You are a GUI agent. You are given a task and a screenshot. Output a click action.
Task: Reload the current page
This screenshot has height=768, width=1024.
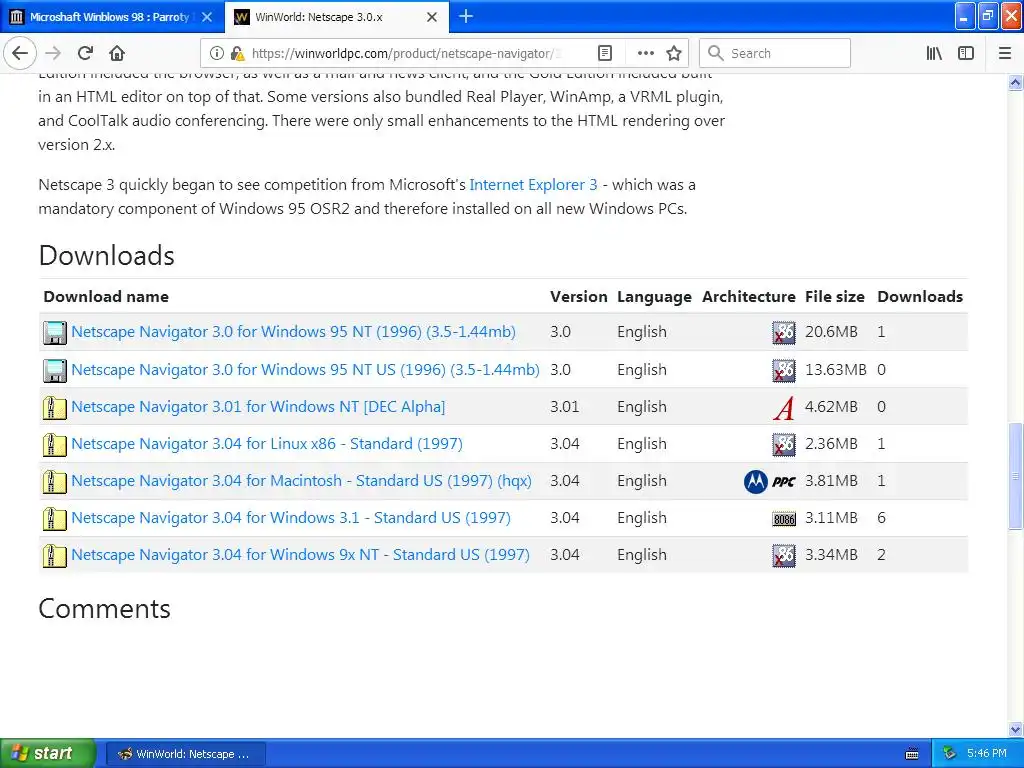(85, 53)
